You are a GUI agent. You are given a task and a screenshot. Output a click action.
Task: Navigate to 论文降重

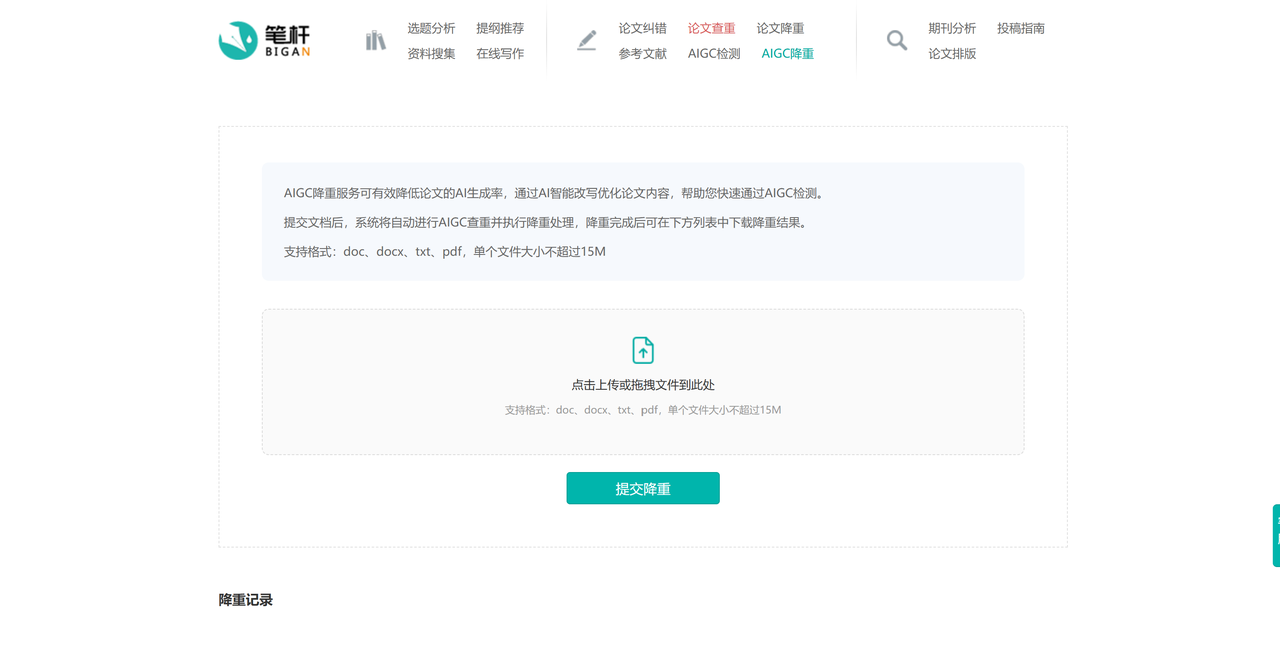point(780,28)
